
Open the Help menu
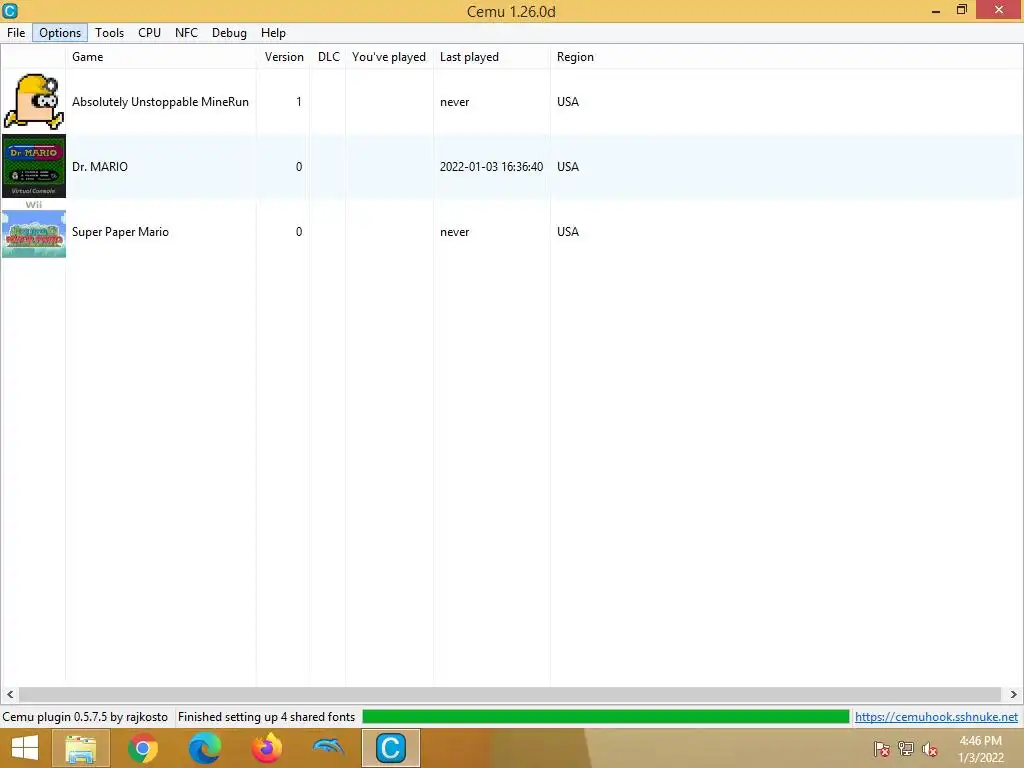(273, 33)
